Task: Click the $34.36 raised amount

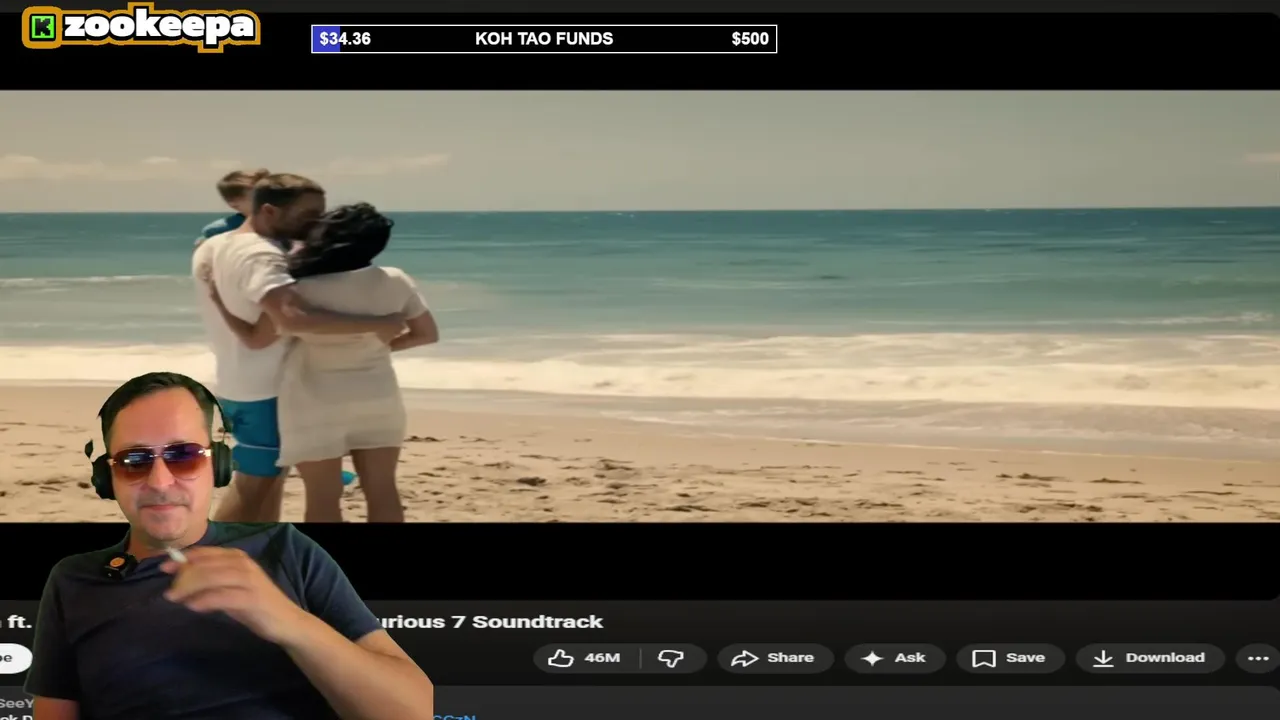Action: 345,39
